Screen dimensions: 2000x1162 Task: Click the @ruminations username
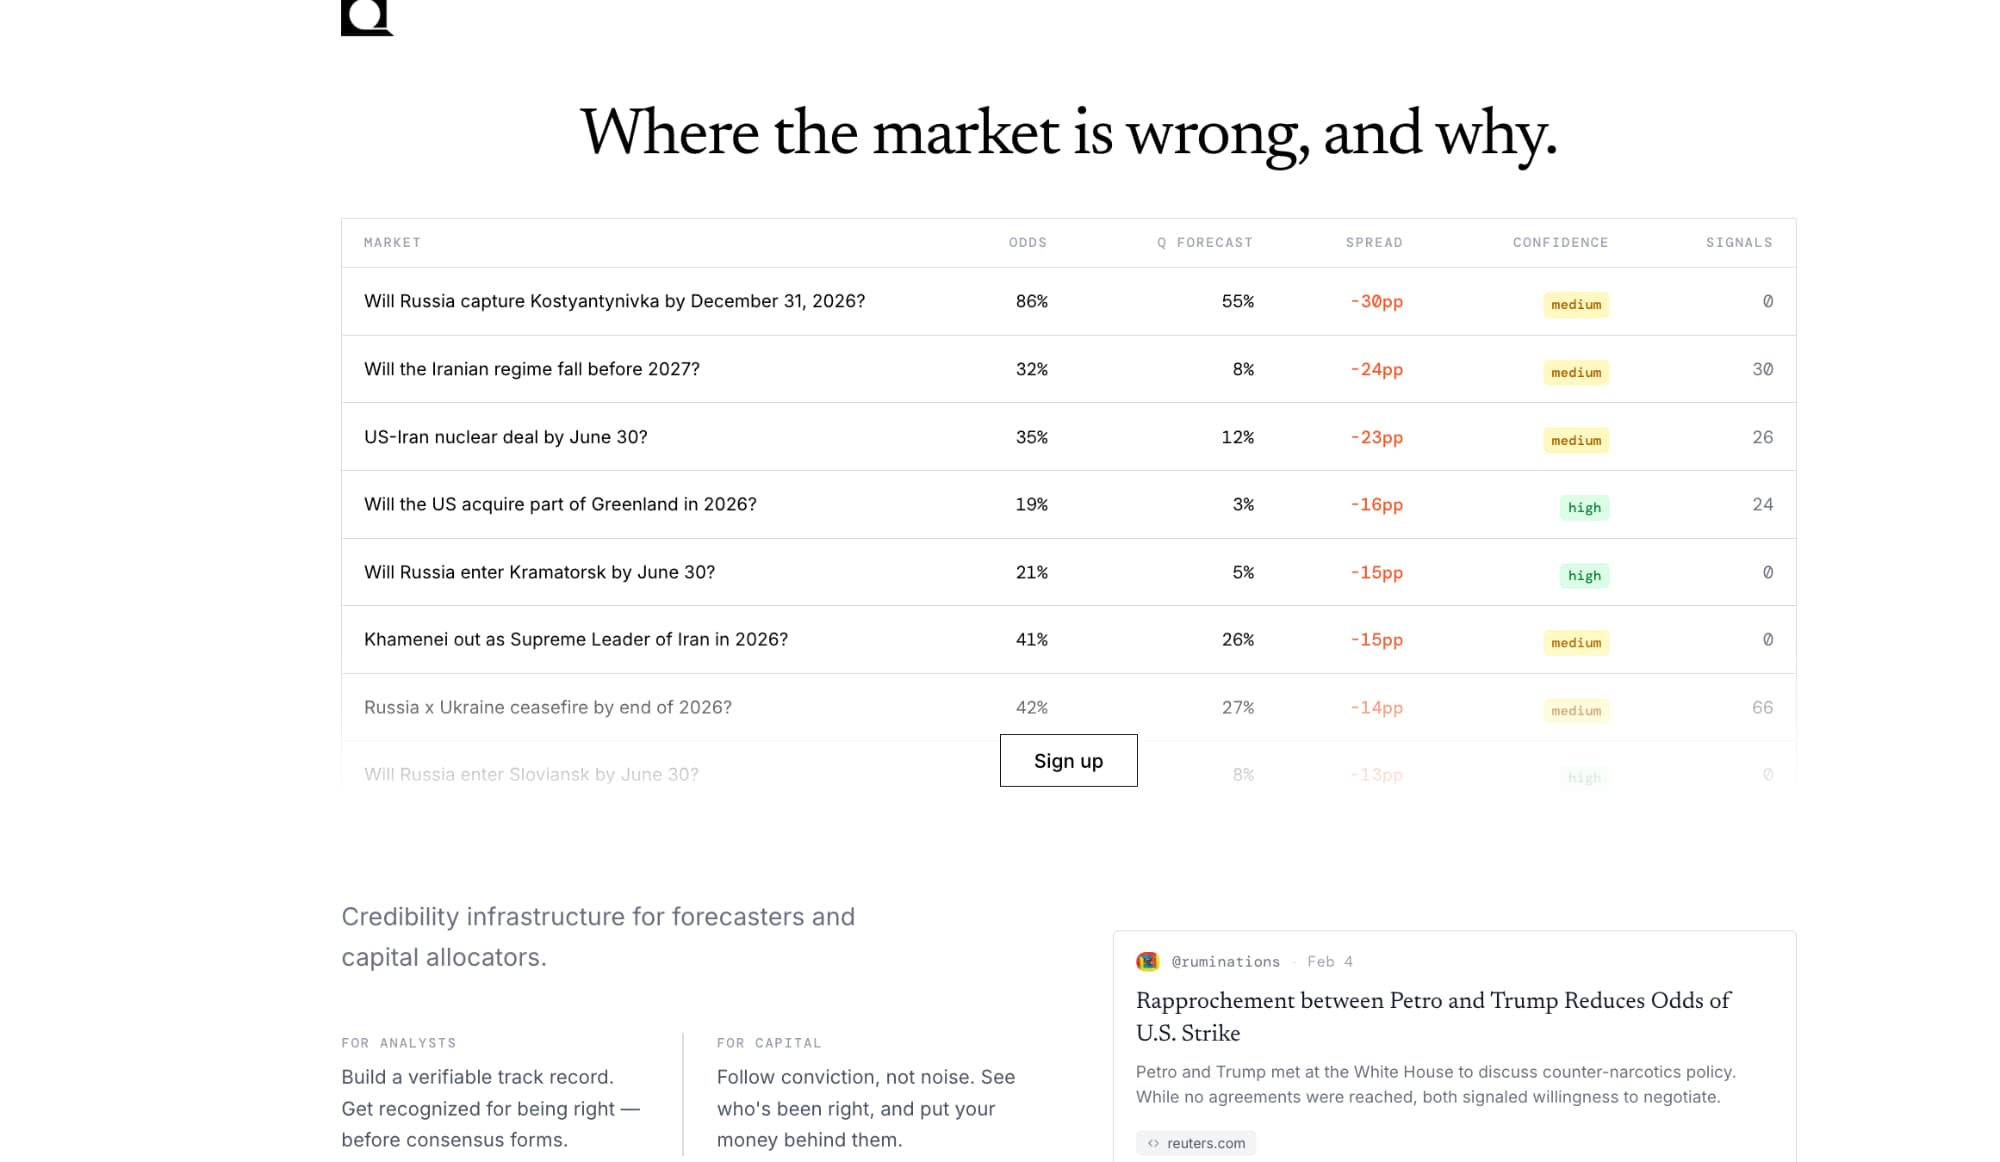point(1225,961)
